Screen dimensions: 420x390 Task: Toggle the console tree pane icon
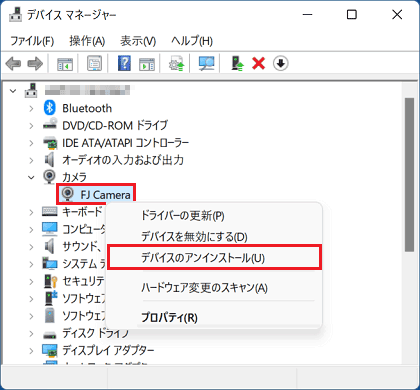(65, 63)
